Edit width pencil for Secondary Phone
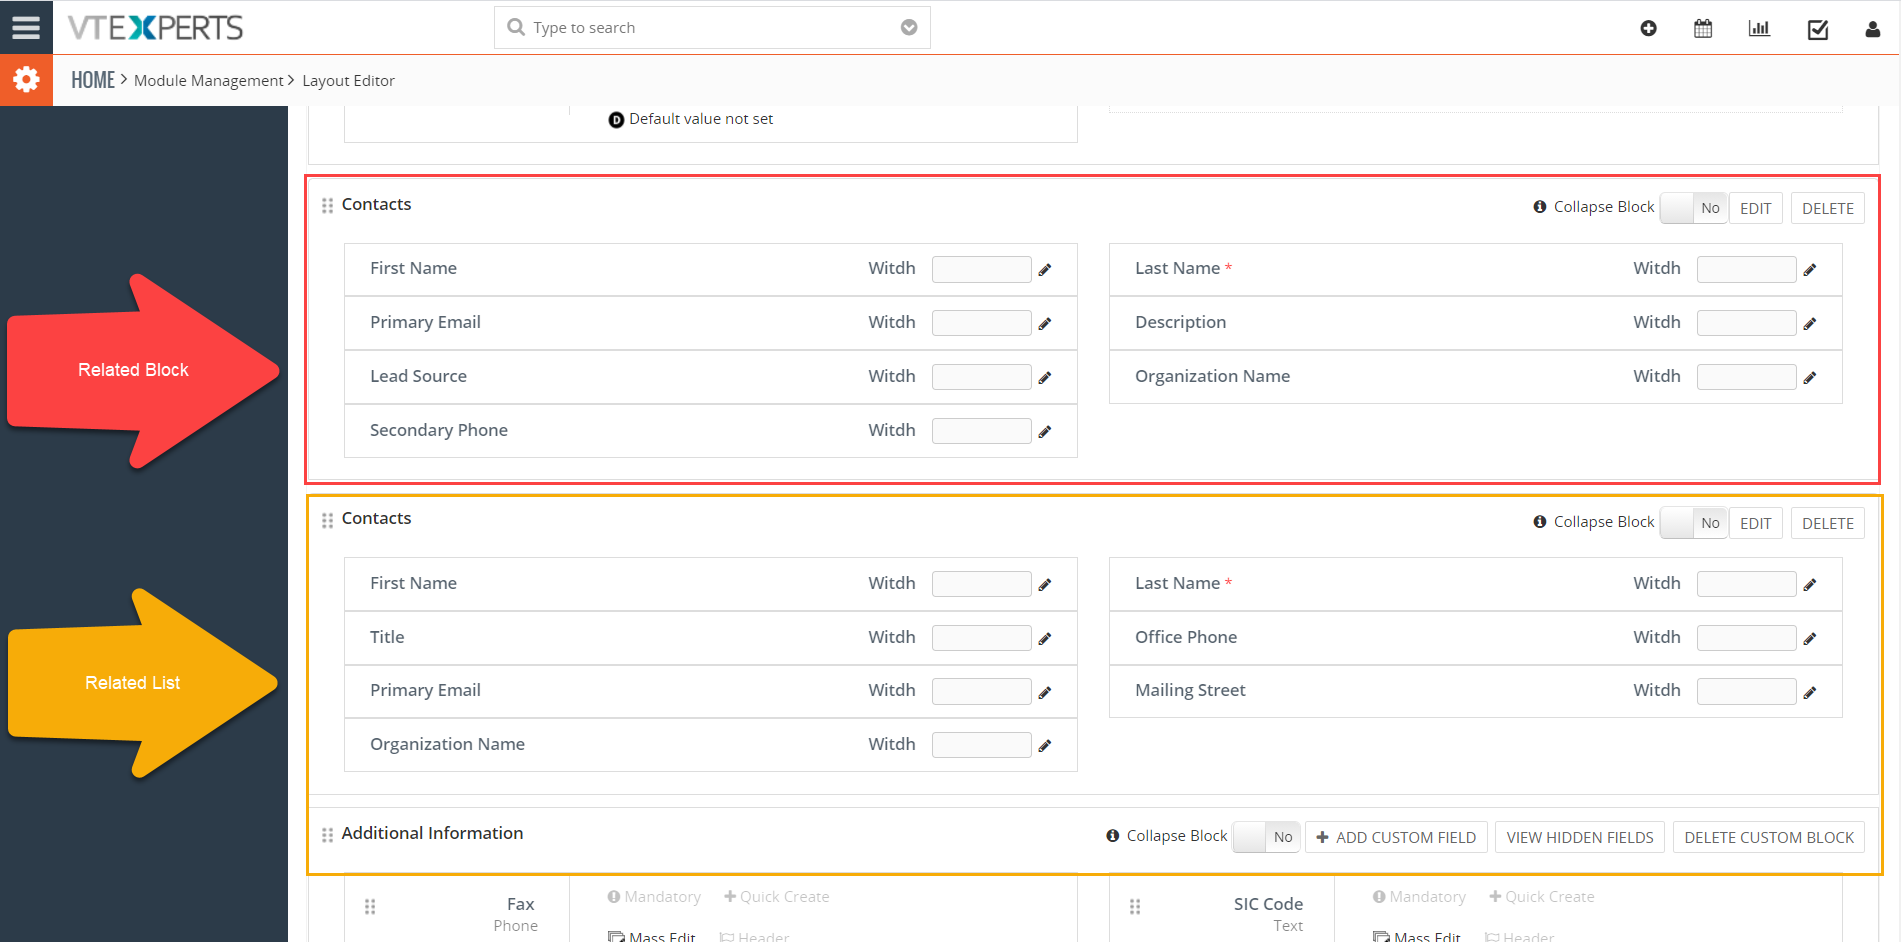The image size is (1901, 942). [x=1045, y=431]
